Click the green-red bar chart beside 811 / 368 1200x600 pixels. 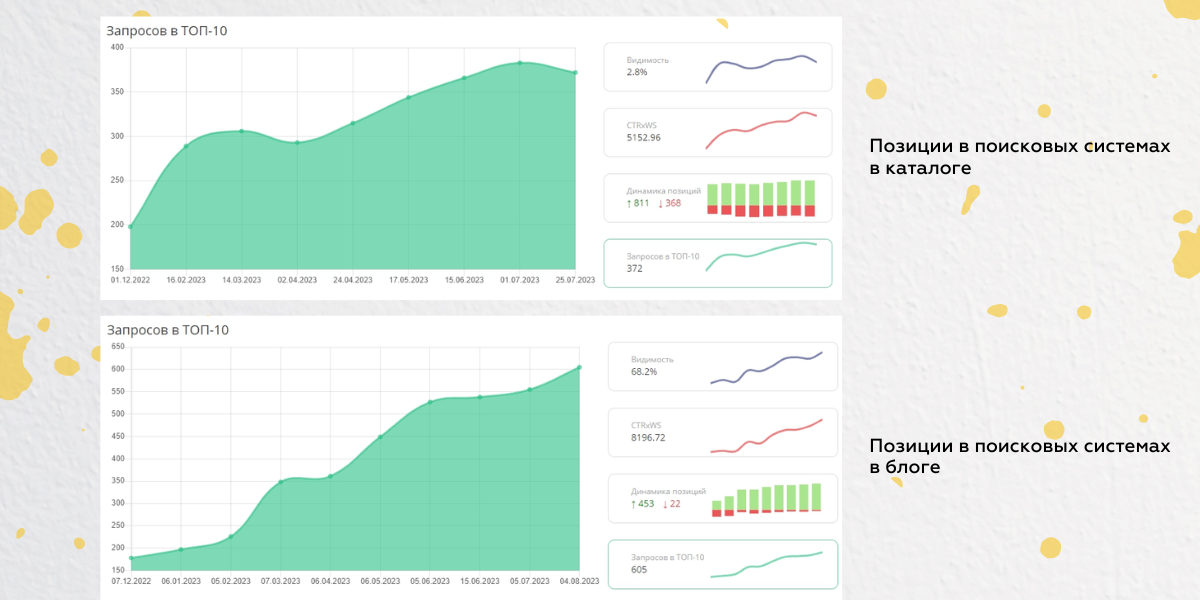[x=761, y=198]
